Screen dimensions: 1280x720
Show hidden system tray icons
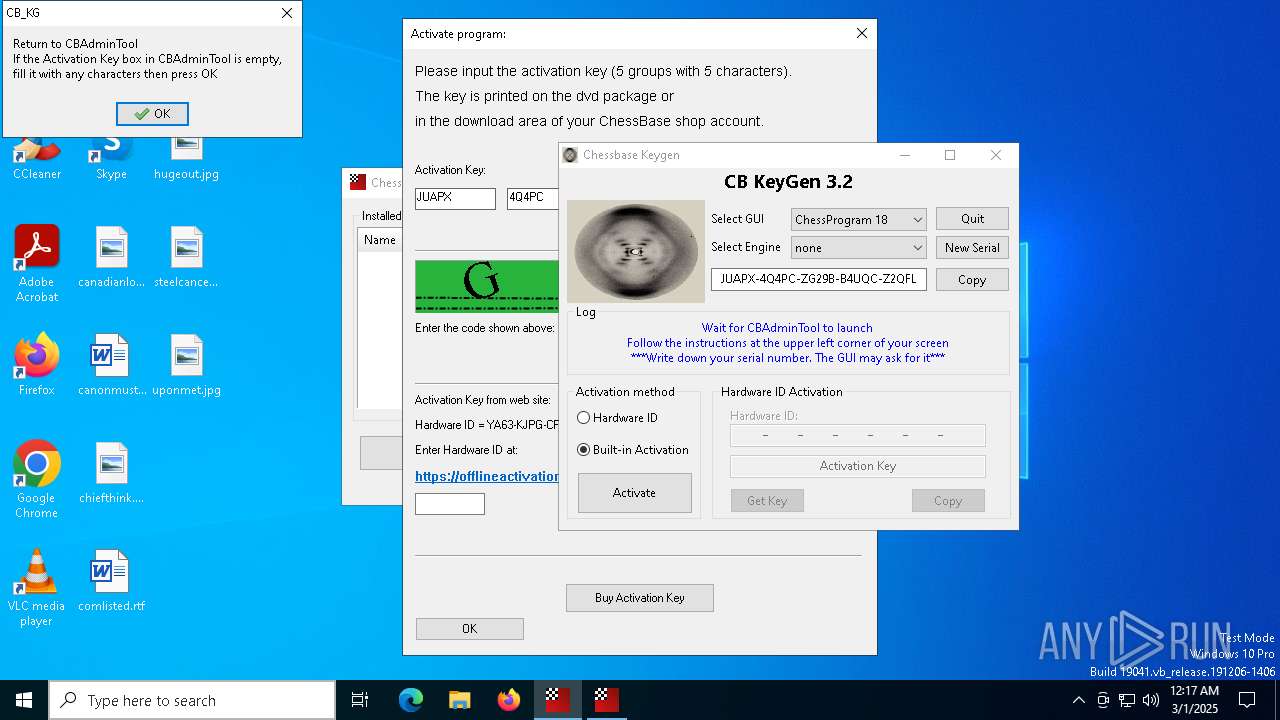tap(1078, 700)
